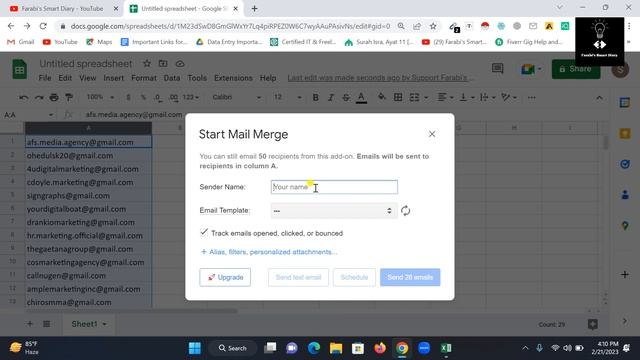Open the File menu

[x=45, y=78]
